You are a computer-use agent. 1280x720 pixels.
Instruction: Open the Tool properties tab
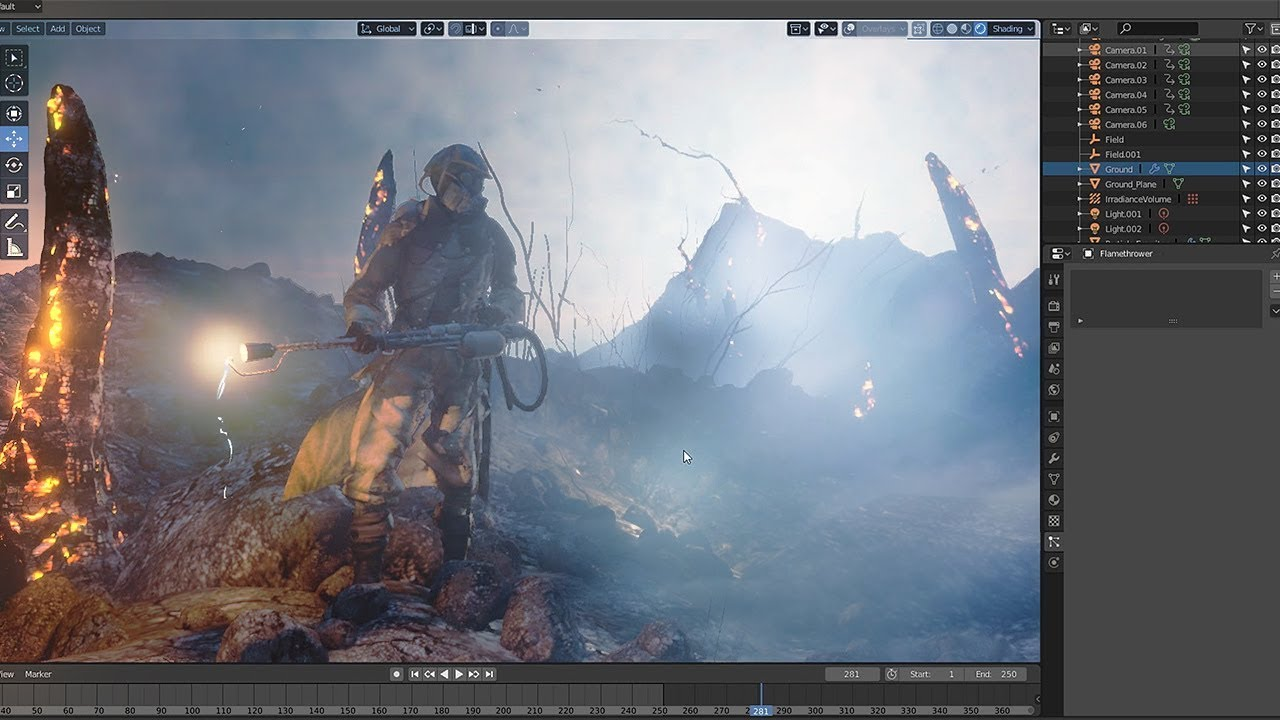coord(1054,280)
